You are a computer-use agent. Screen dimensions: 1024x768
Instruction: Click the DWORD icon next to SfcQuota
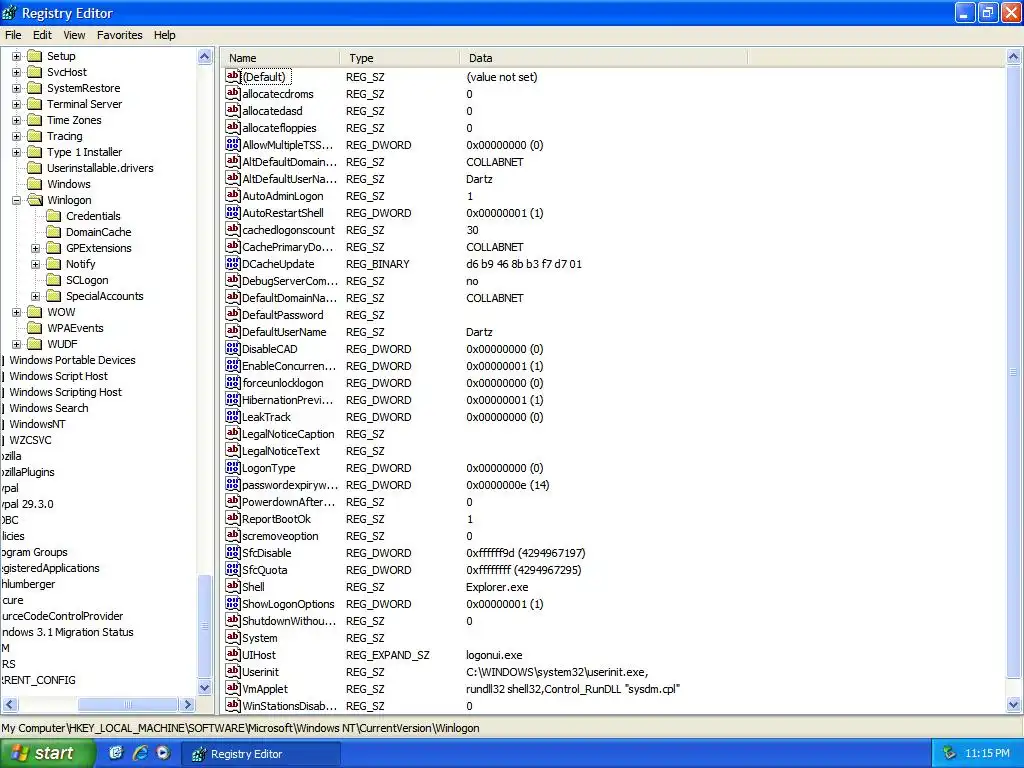pos(232,569)
